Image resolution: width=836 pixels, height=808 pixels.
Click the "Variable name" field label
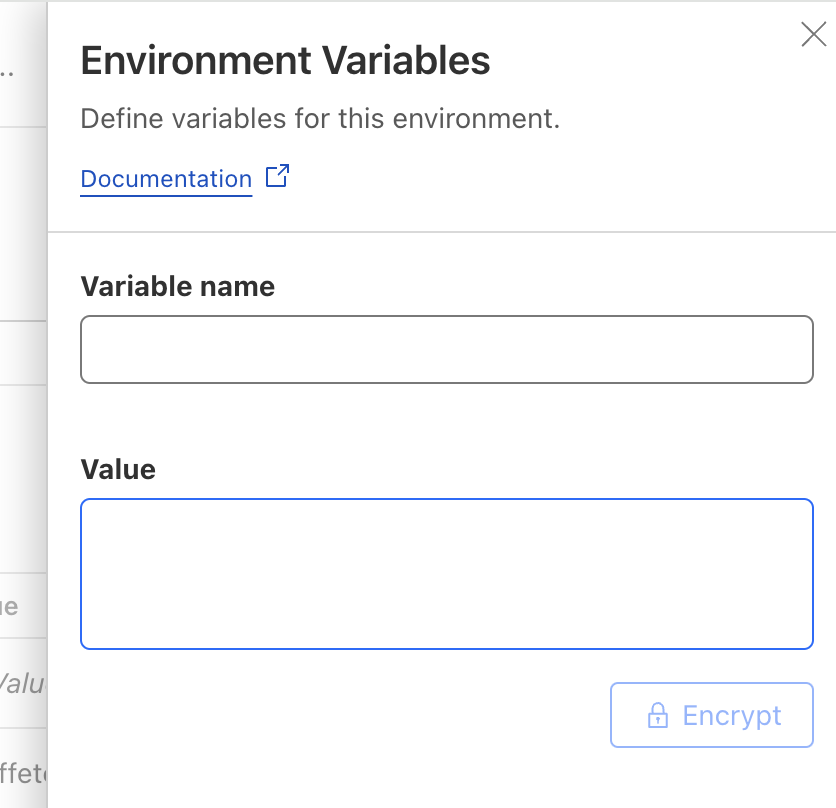coord(177,287)
